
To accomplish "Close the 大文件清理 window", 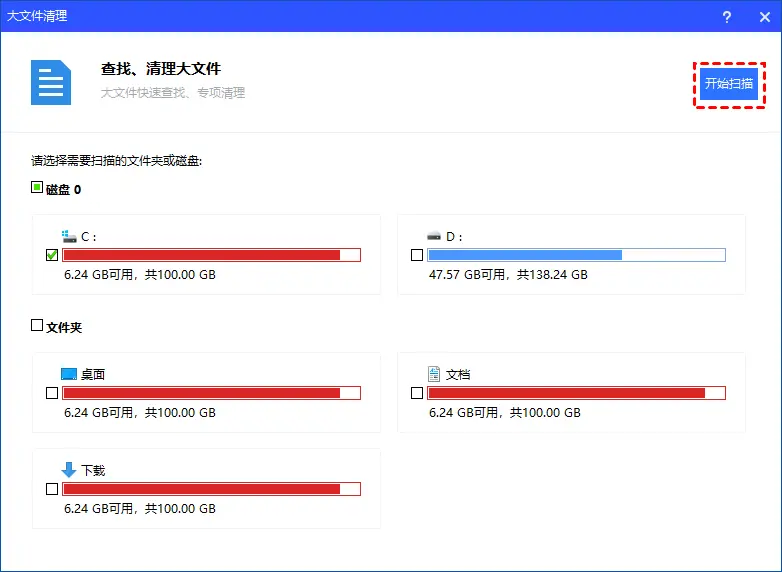I will coord(765,16).
